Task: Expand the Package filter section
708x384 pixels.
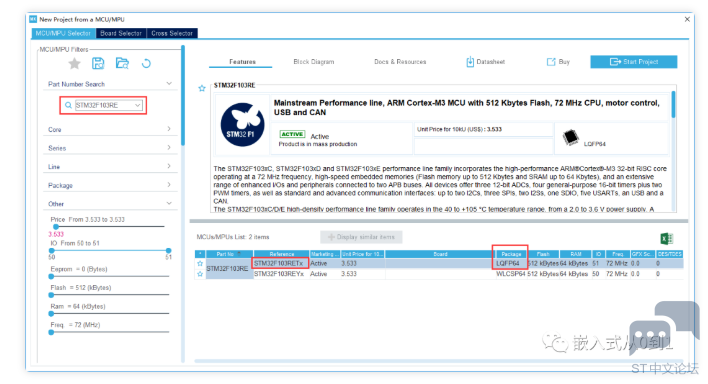Action: [x=109, y=185]
